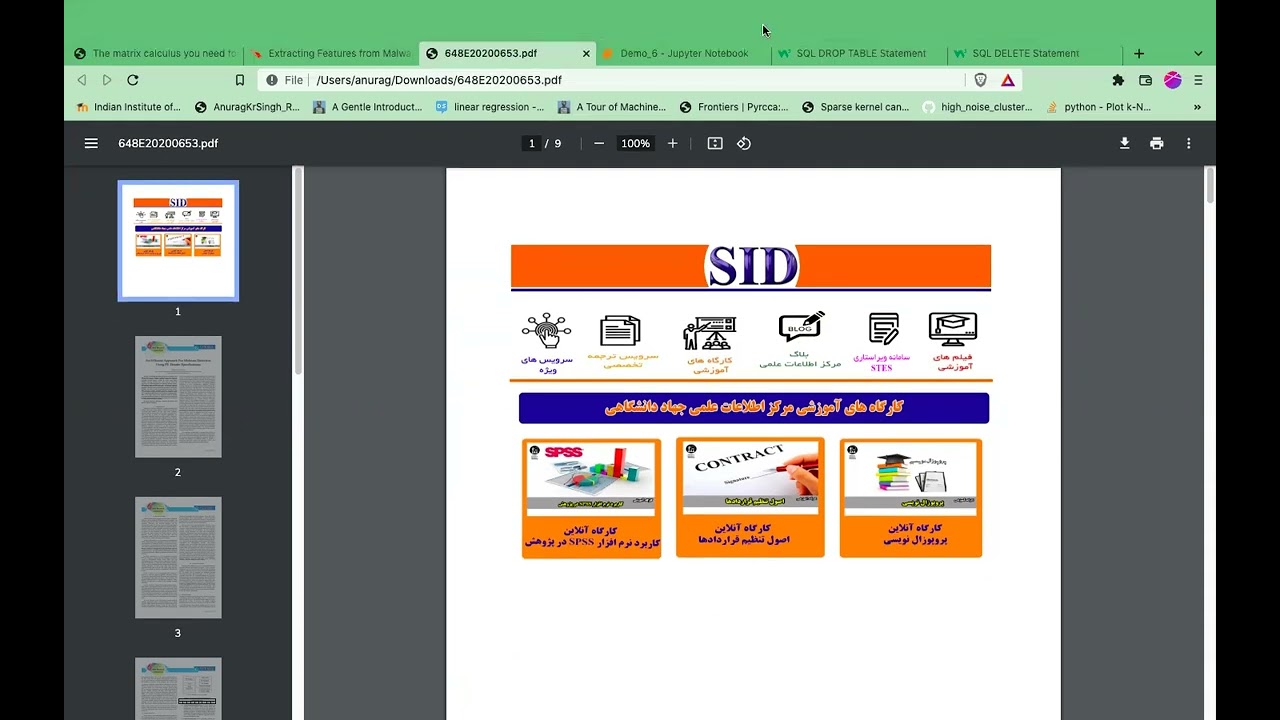Select page 2 thumbnail
This screenshot has width=1280, height=720.
(x=178, y=396)
